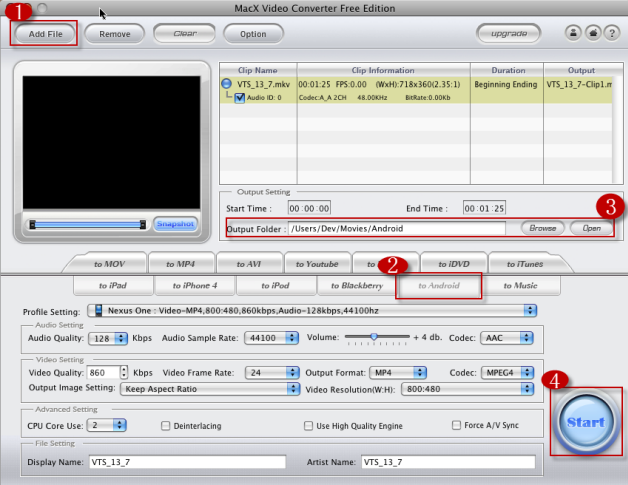
Task: Switch to the to MP4 tab
Action: [180, 264]
